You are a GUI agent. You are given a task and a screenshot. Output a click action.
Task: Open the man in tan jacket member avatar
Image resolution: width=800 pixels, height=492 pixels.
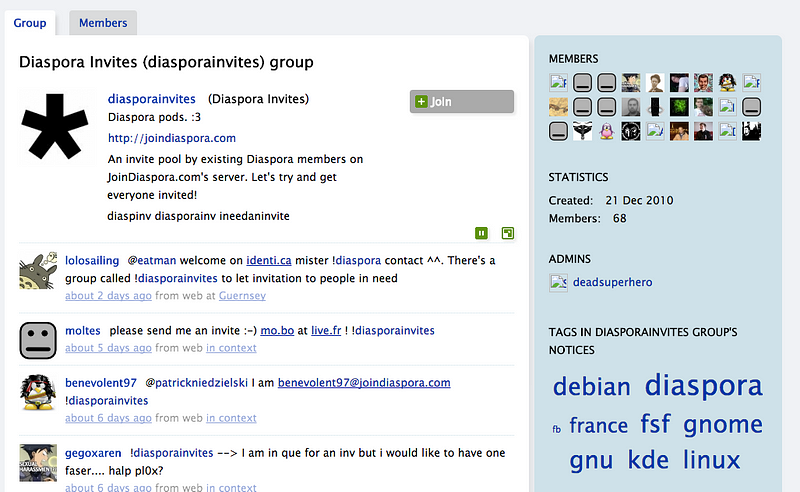click(679, 131)
